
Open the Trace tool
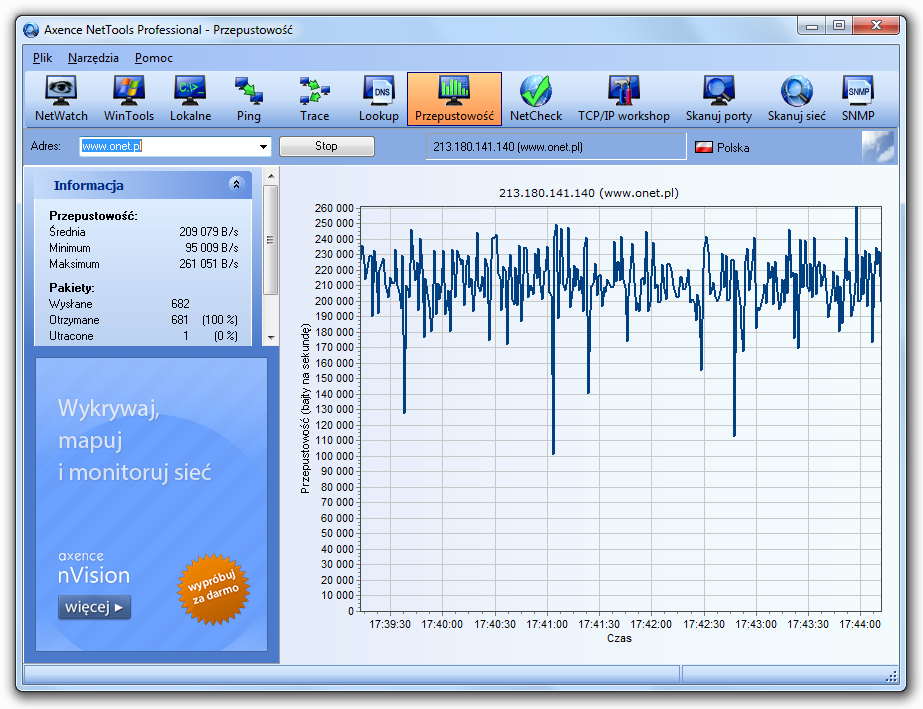click(314, 99)
